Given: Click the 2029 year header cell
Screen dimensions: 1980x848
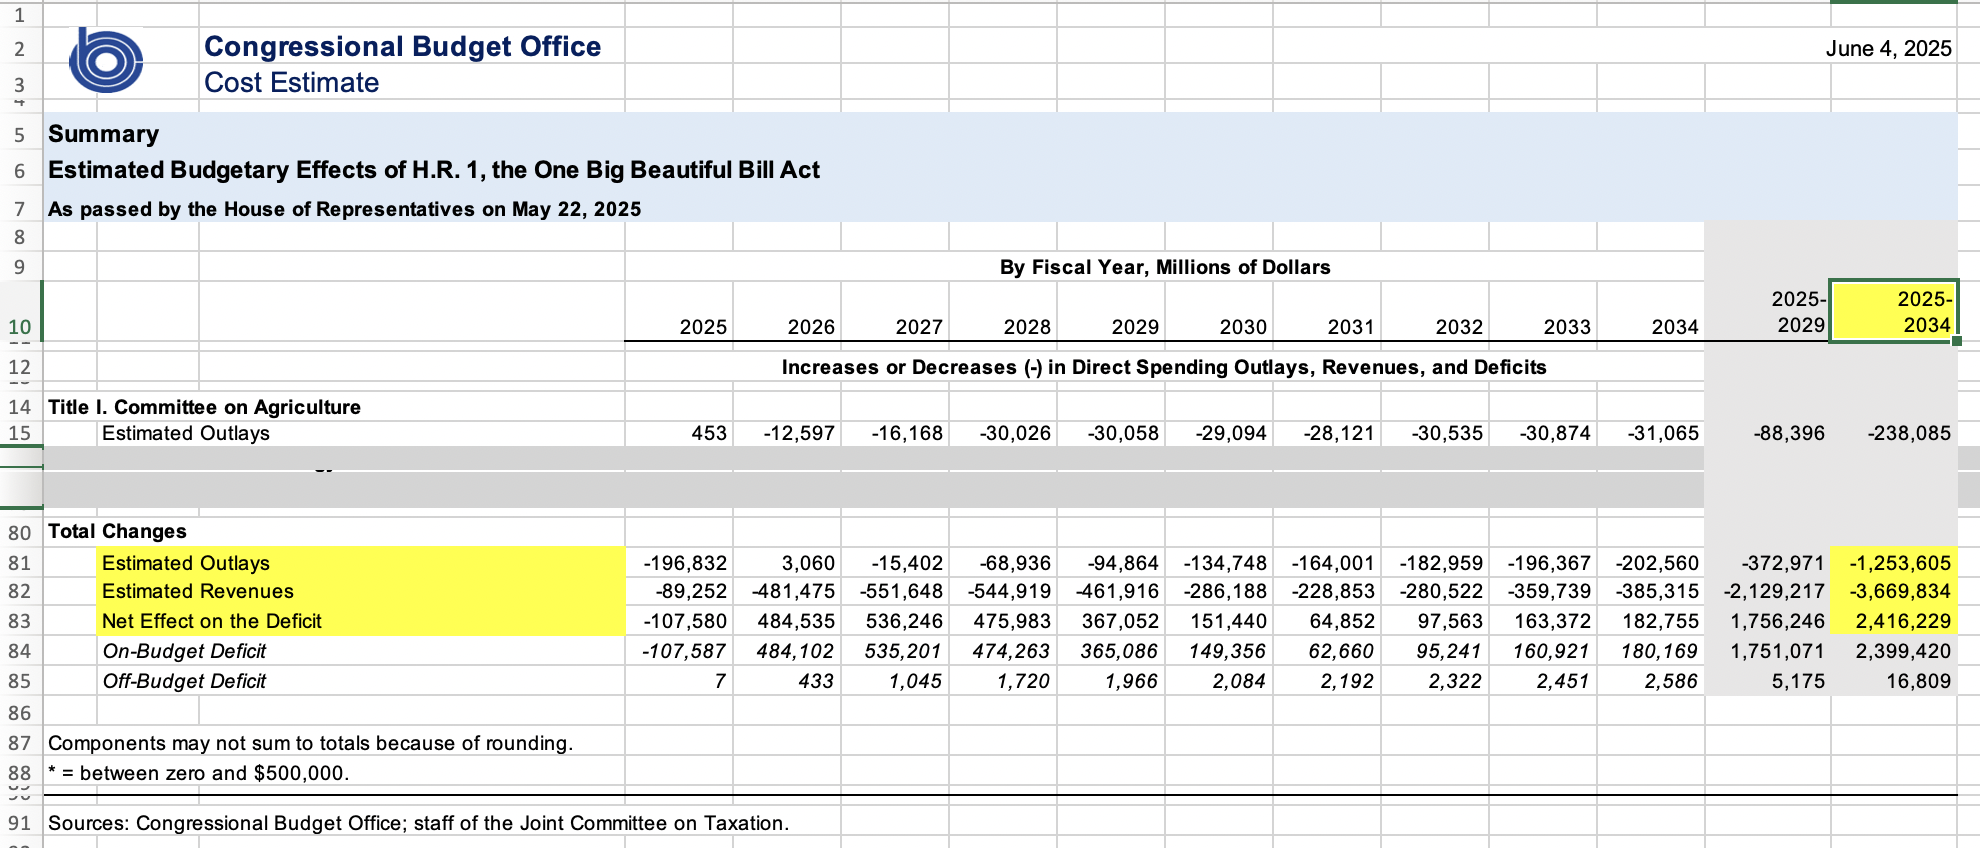Looking at the screenshot, I should [1111, 312].
